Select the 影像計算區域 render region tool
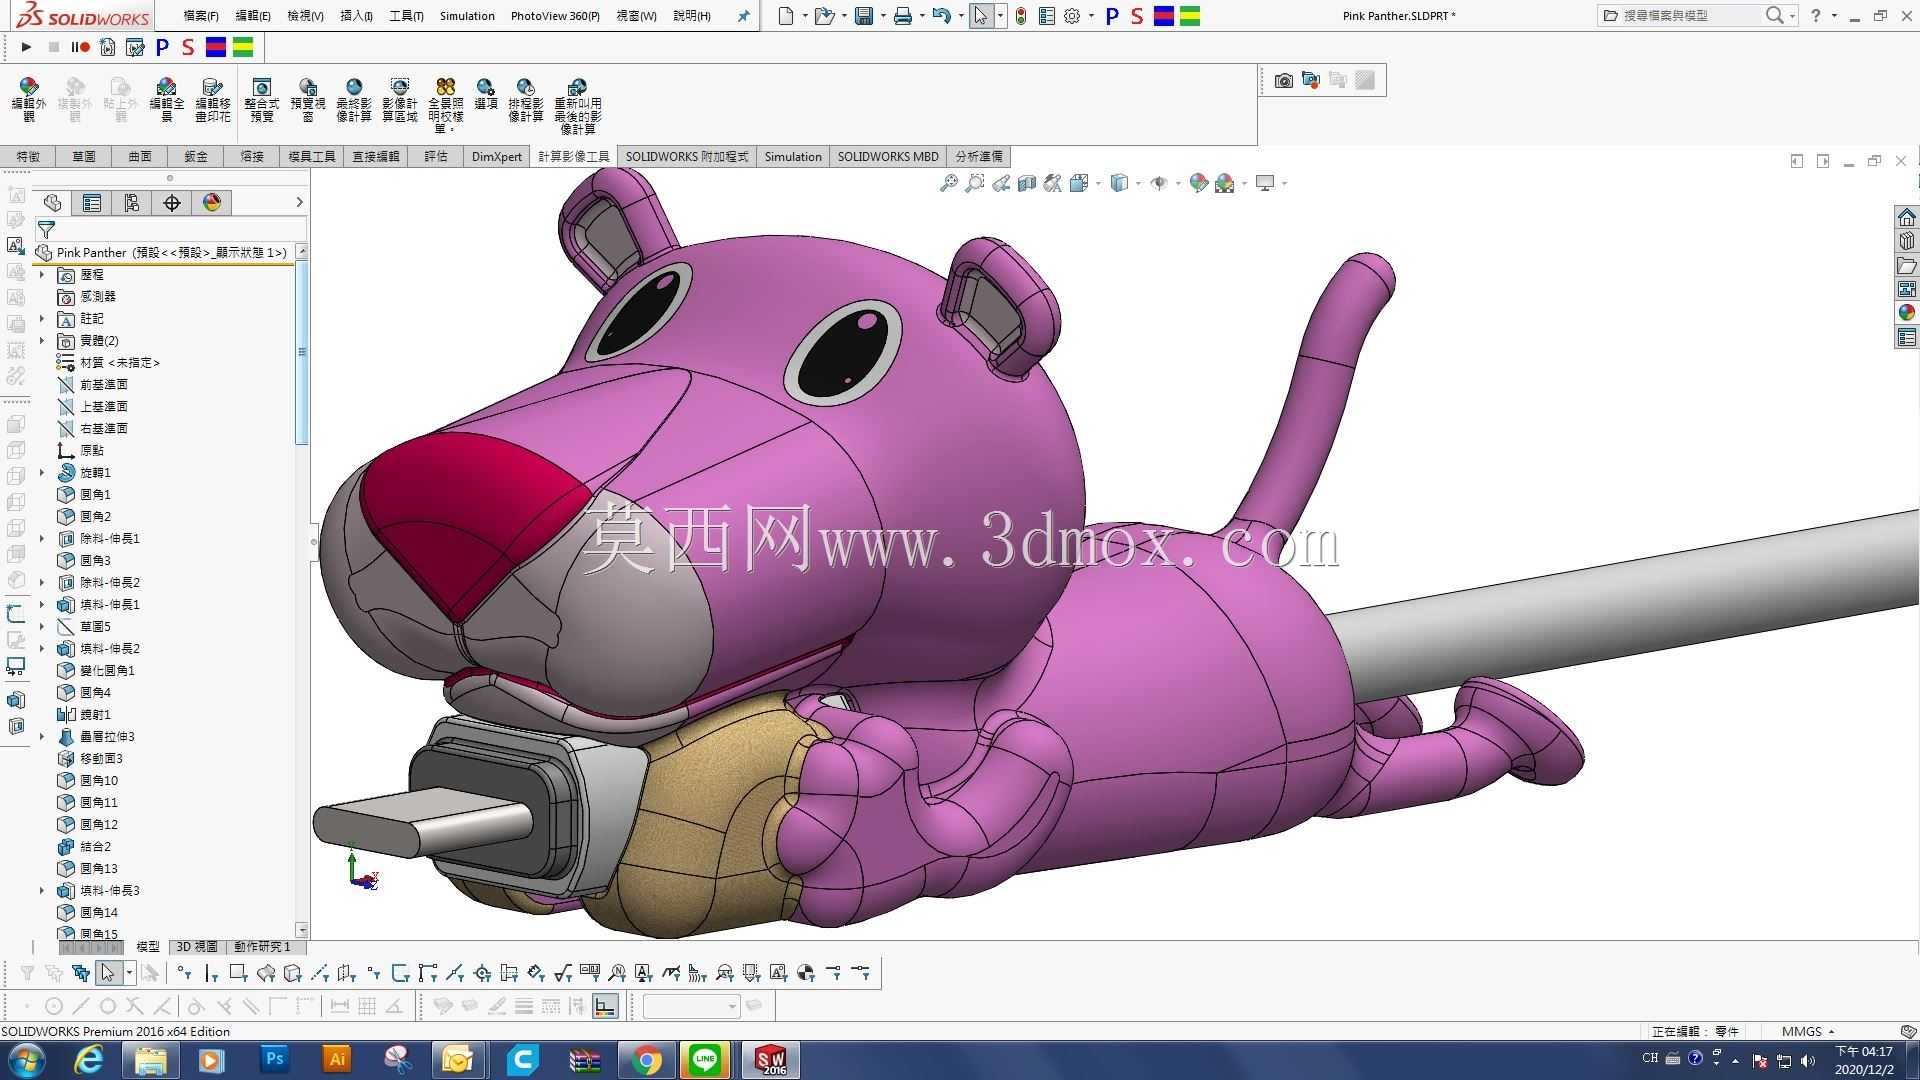Screen dimensions: 1920x1080 click(x=399, y=100)
